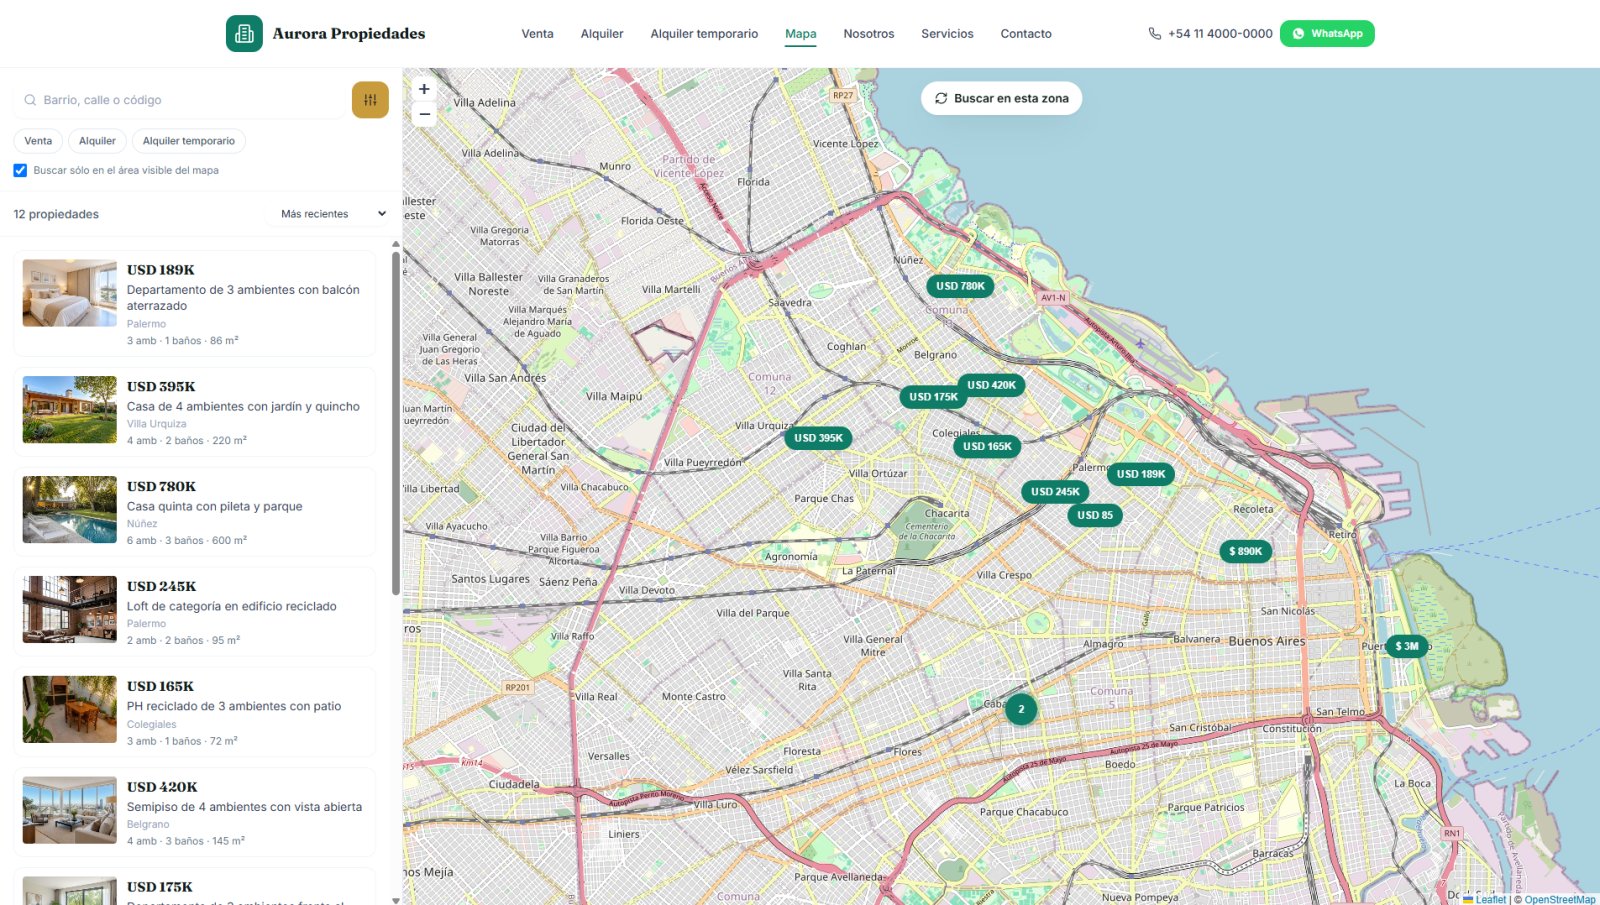Open the Más recientes sort dropdown
Screen dimensions: 1600x905
pyautogui.click(x=332, y=214)
